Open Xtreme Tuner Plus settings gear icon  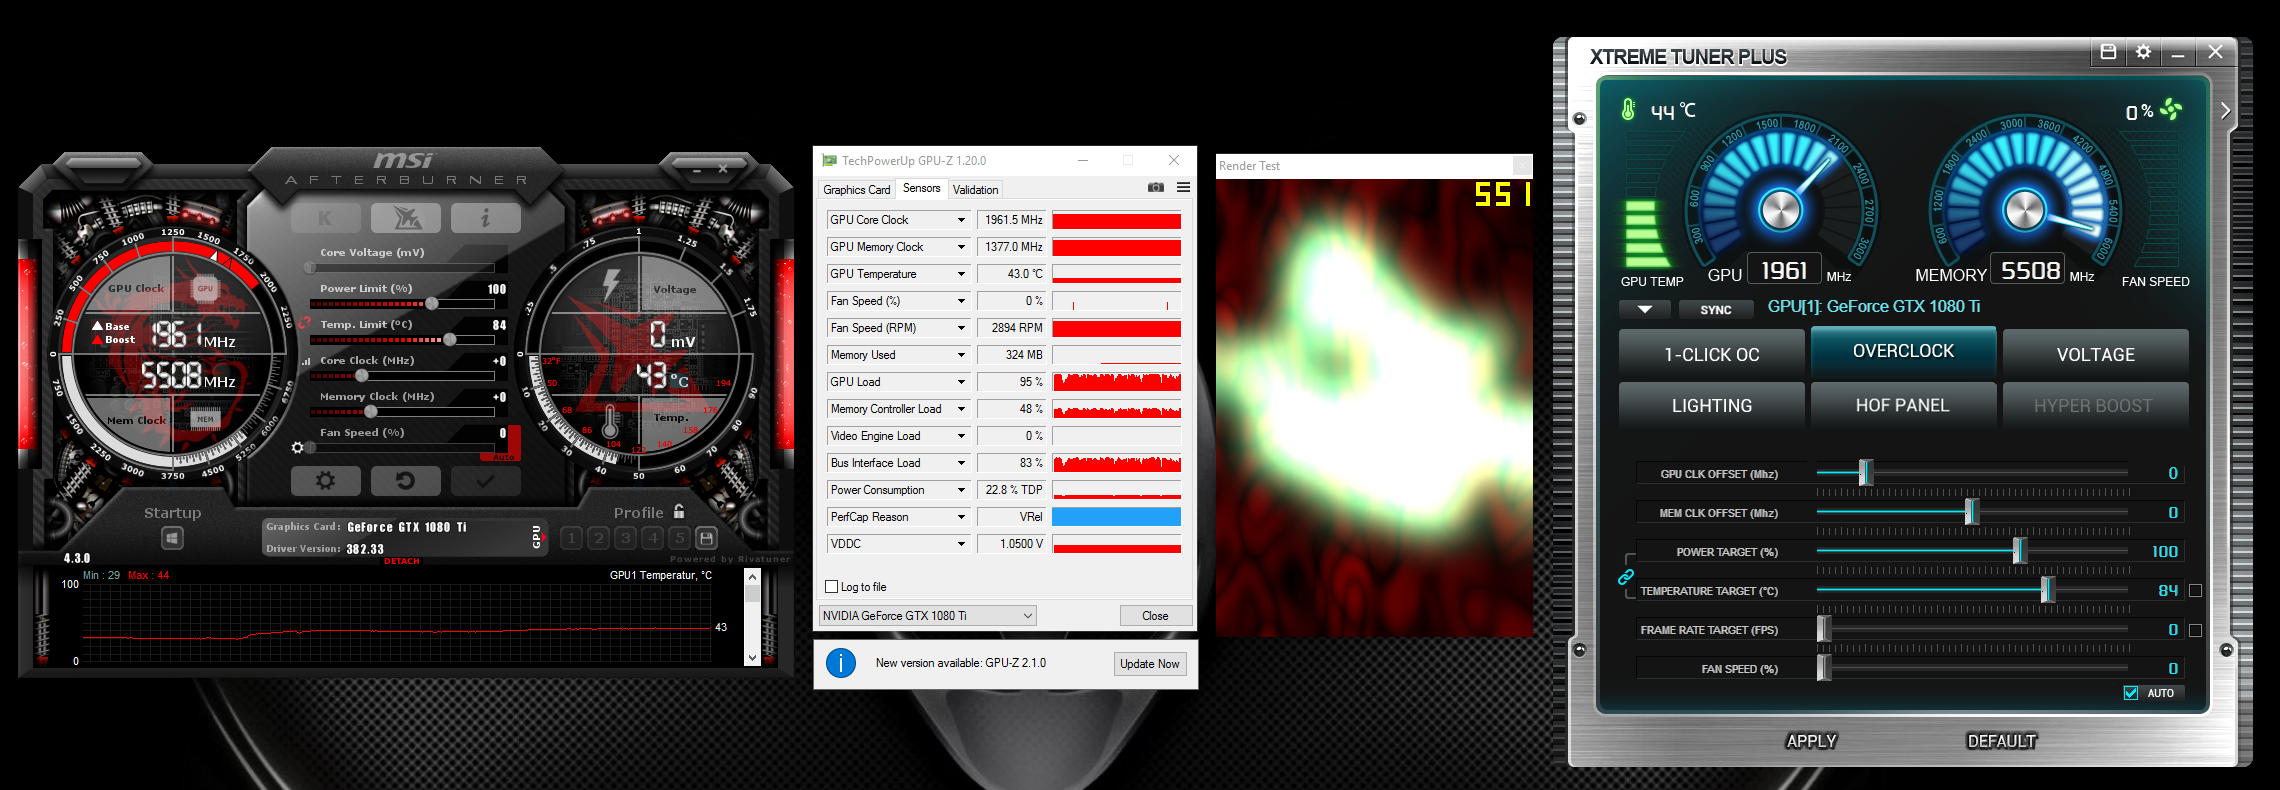(2143, 52)
